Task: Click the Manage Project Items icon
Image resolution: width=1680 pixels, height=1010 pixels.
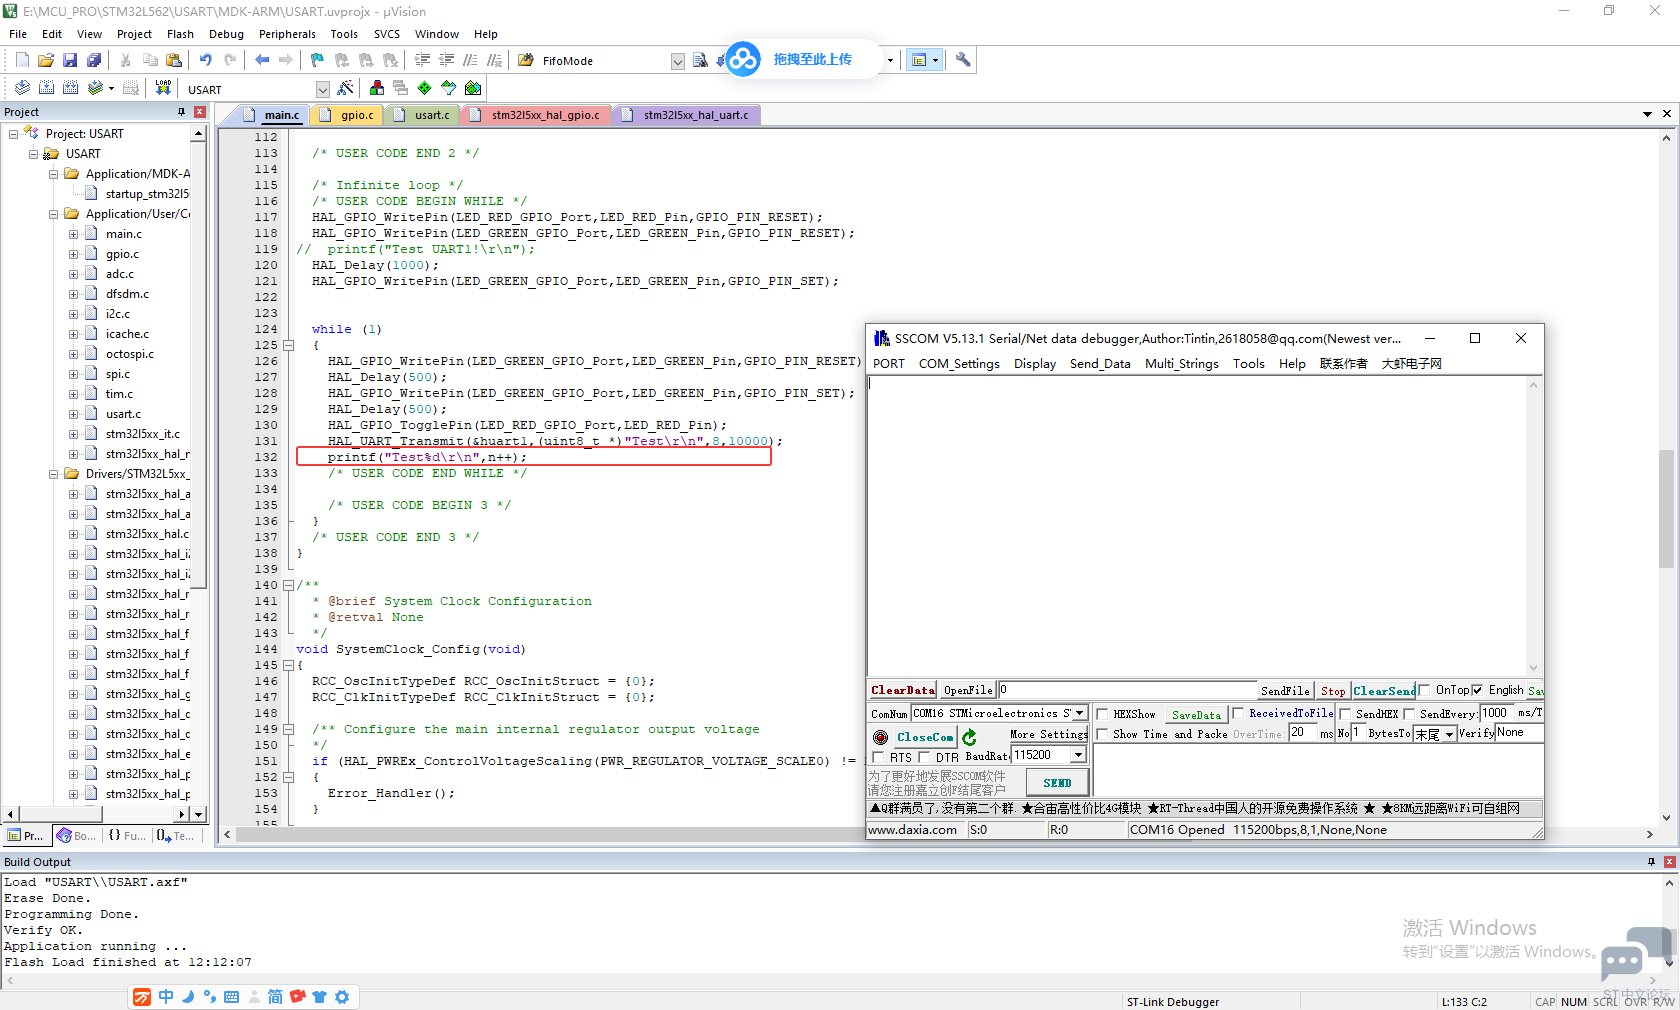Action: [x=377, y=88]
